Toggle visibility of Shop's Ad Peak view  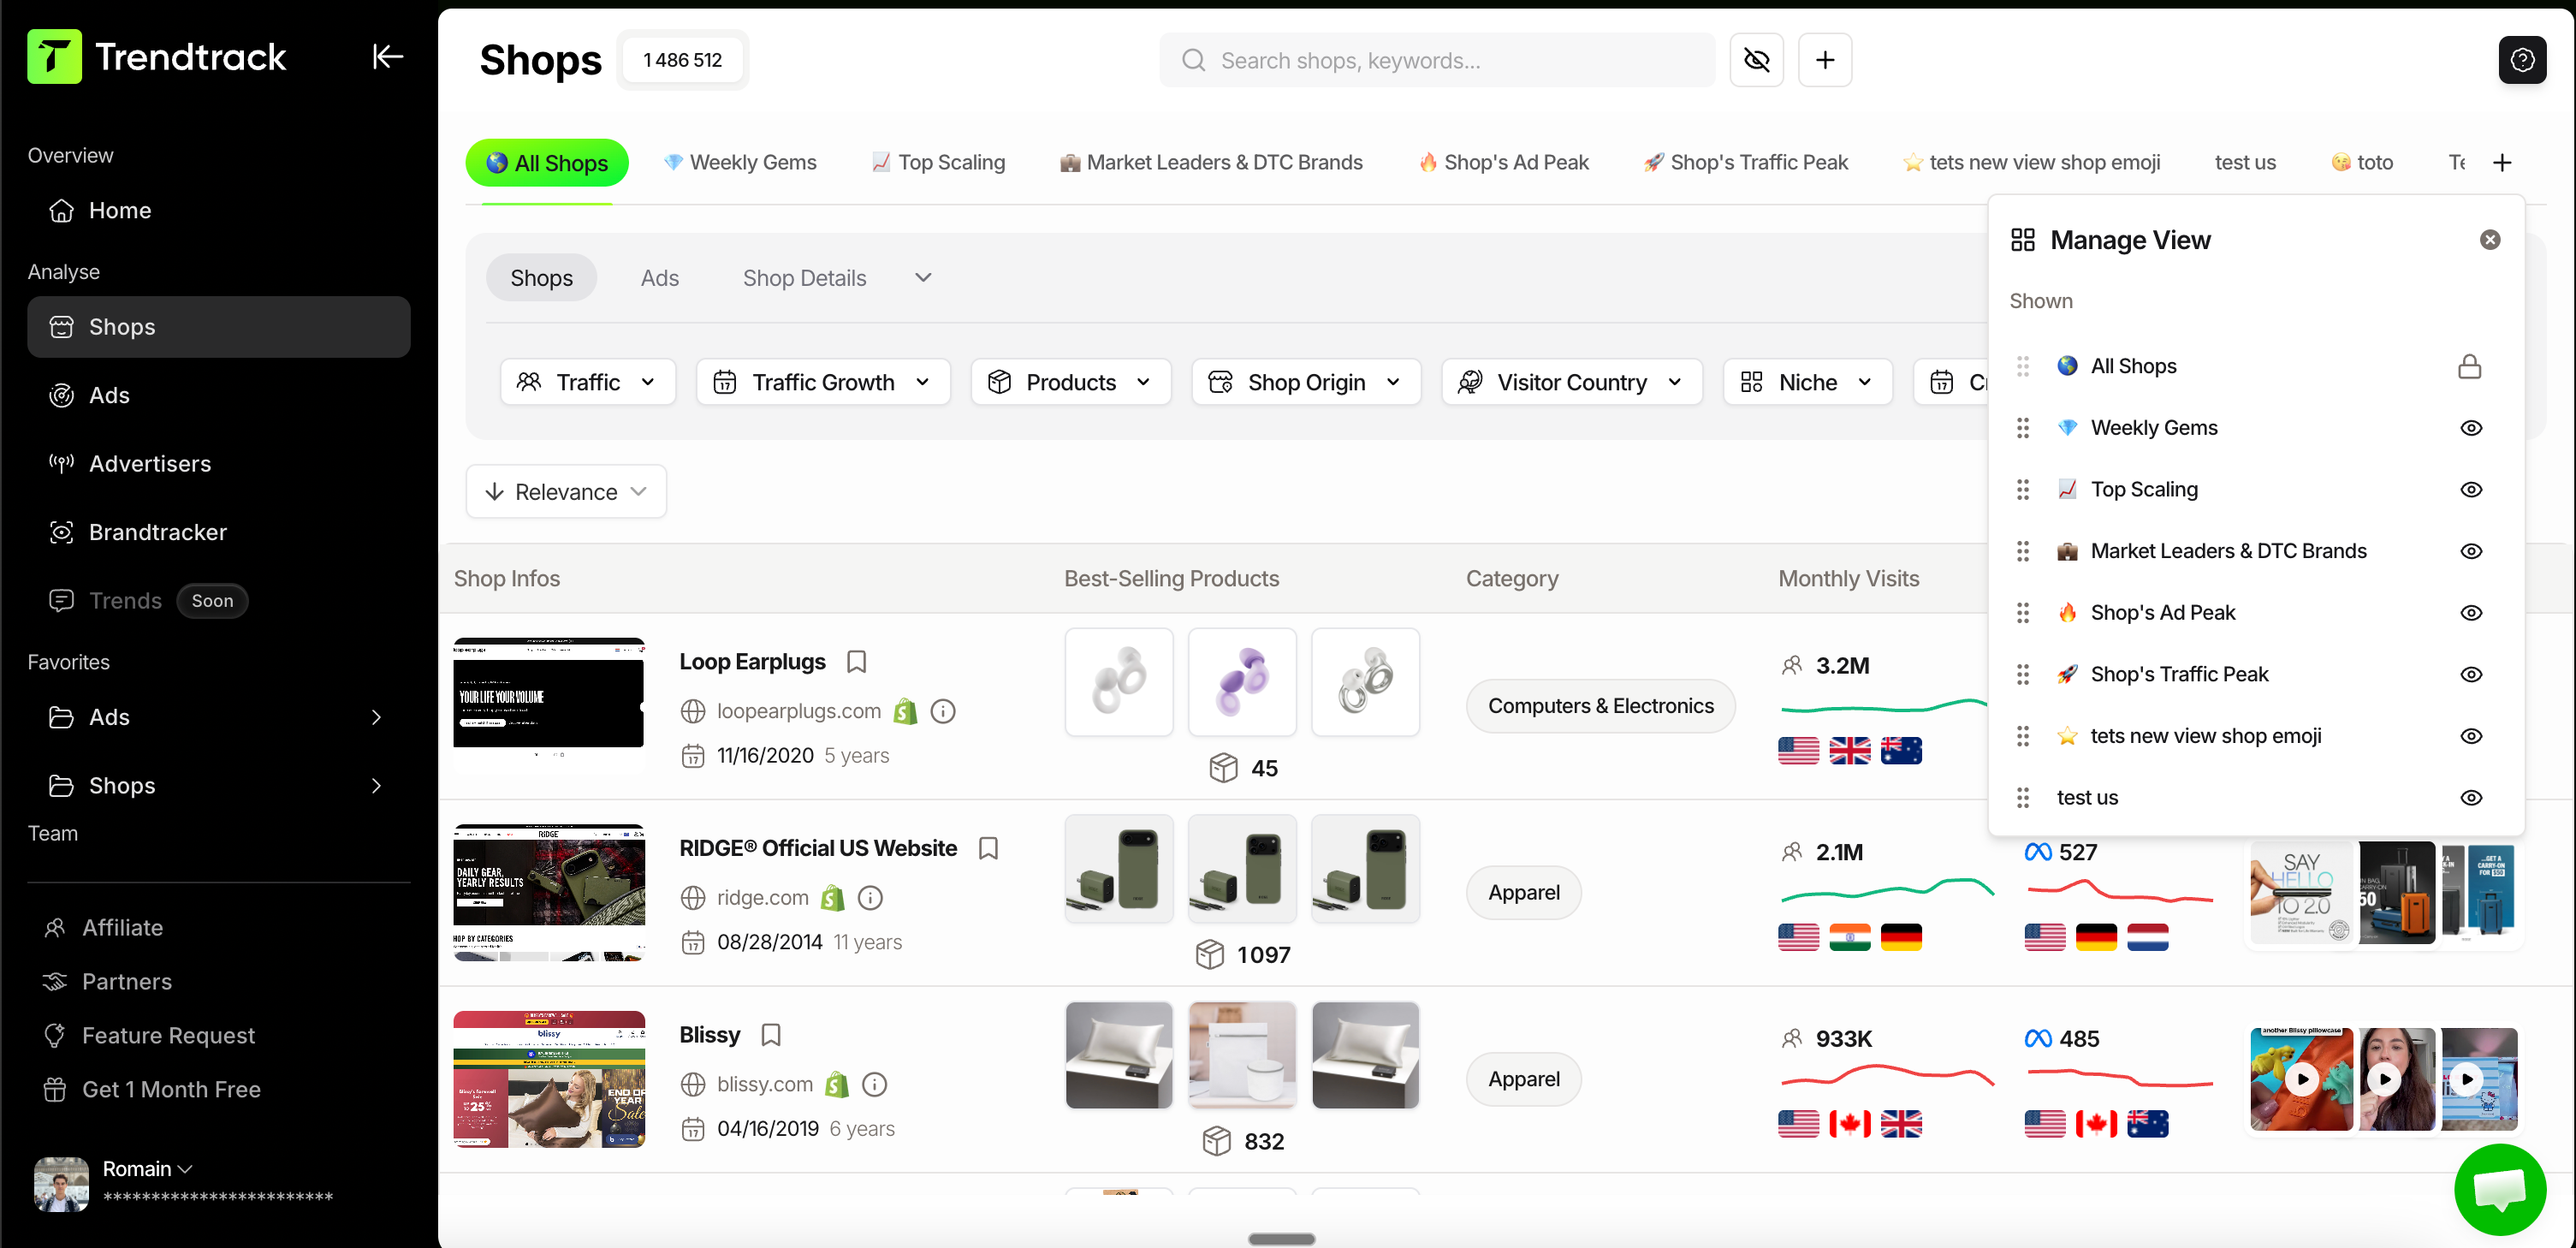coord(2470,613)
